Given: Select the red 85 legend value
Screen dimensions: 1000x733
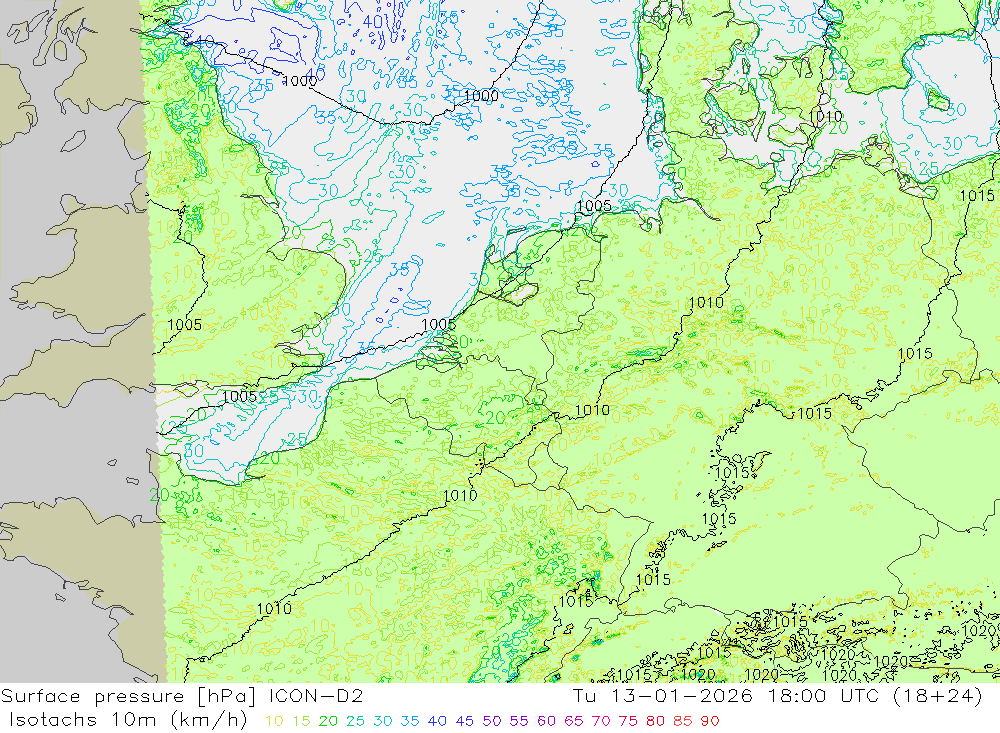Looking at the screenshot, I should [682, 721].
